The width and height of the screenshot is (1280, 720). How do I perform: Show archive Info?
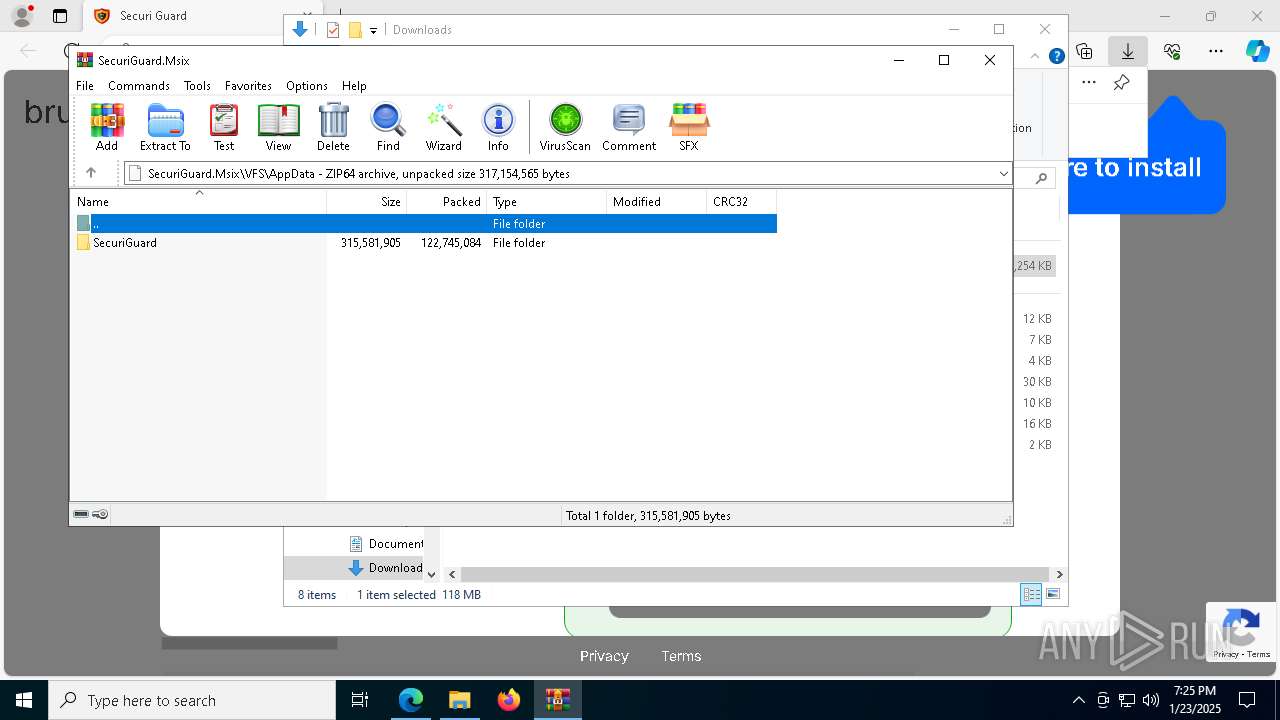tap(498, 127)
